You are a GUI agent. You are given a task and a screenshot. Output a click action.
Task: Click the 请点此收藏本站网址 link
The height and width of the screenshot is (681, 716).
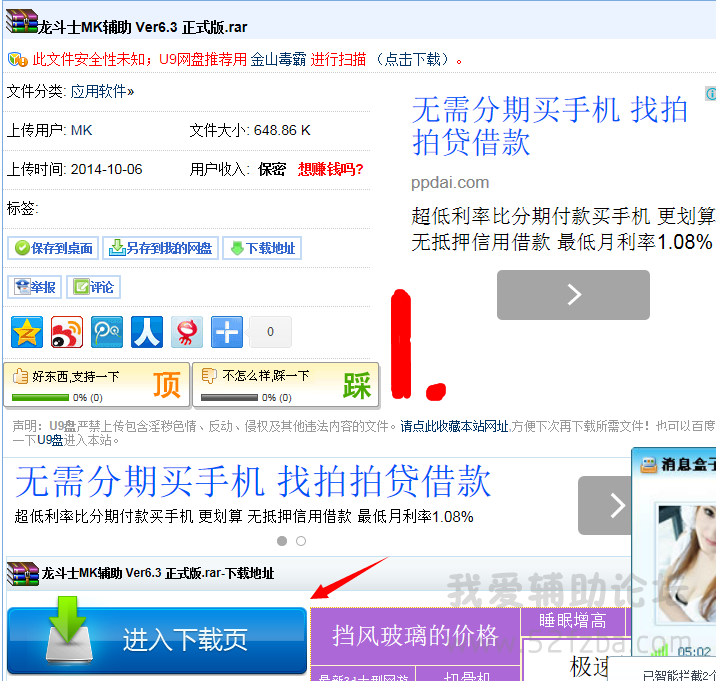(454, 427)
